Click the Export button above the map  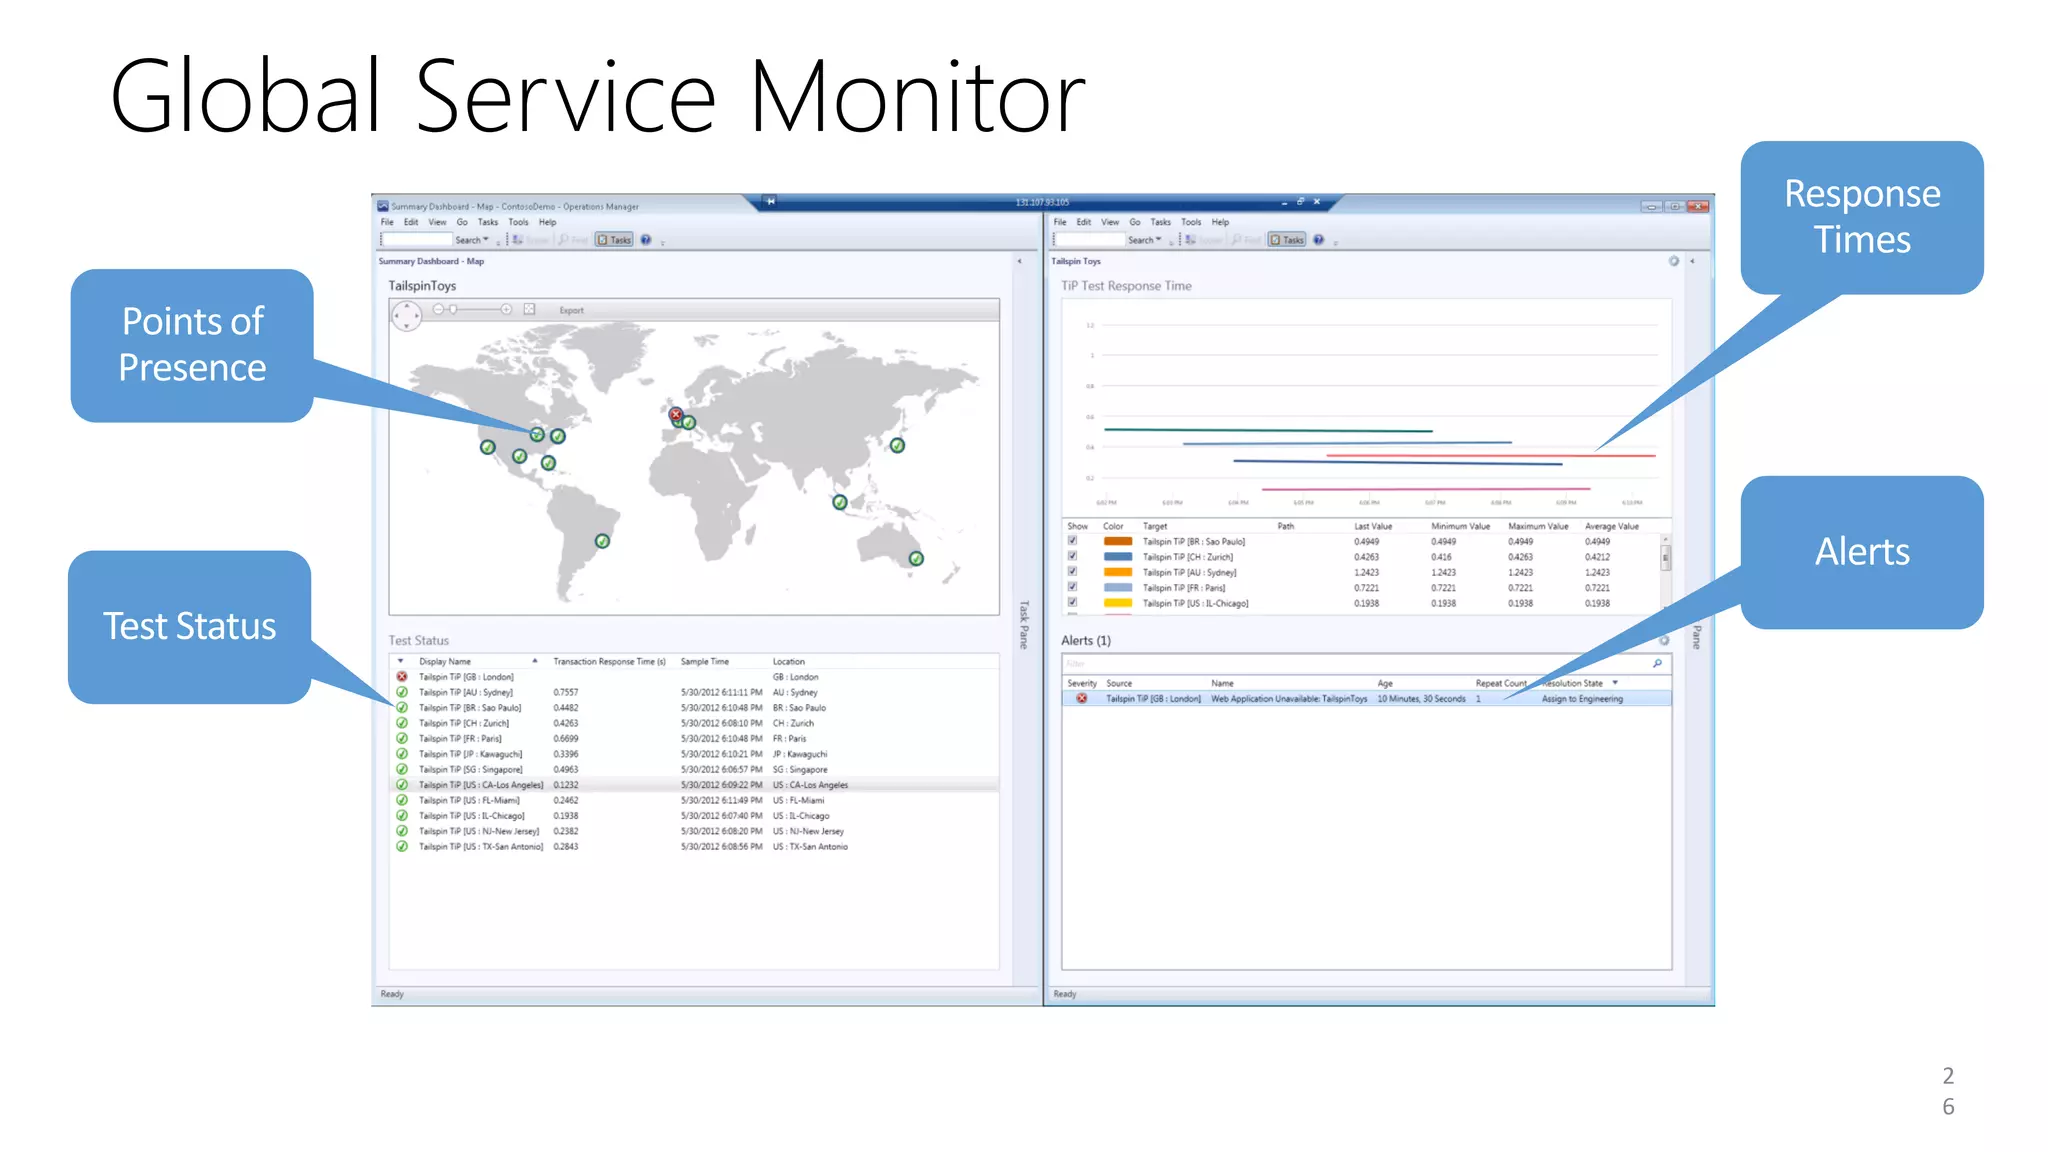(572, 310)
